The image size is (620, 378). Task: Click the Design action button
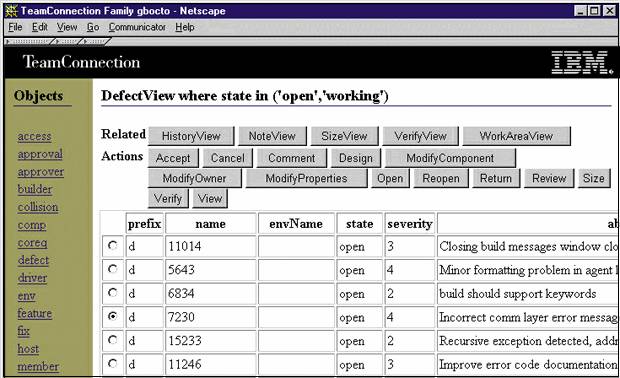click(356, 158)
